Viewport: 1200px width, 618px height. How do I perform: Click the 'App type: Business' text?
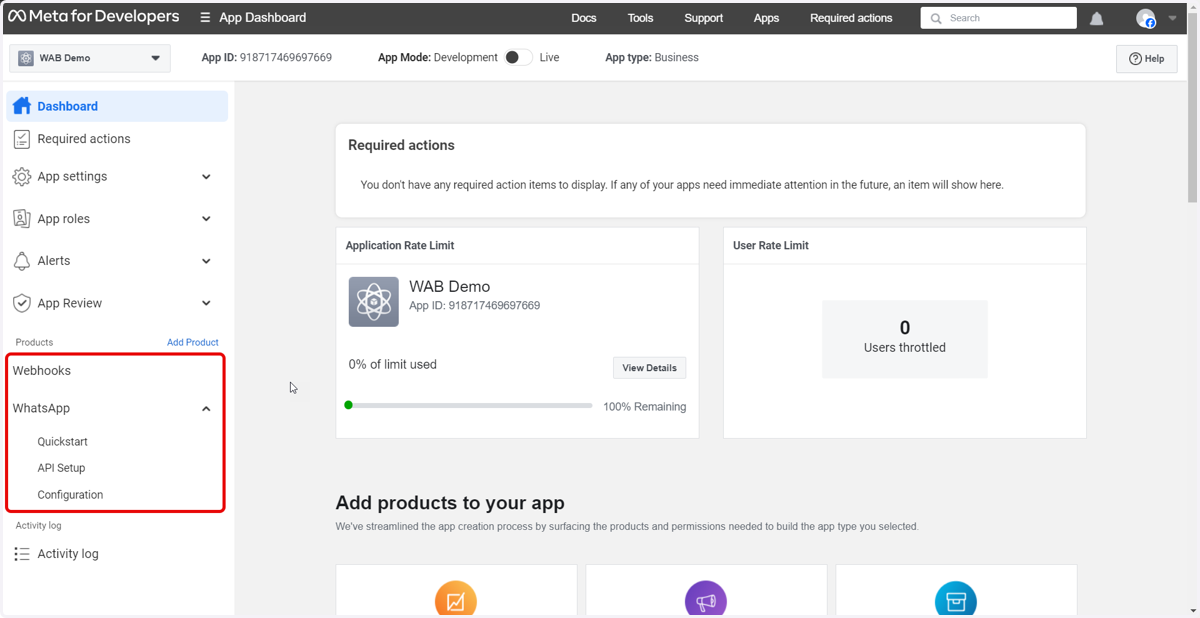(652, 58)
